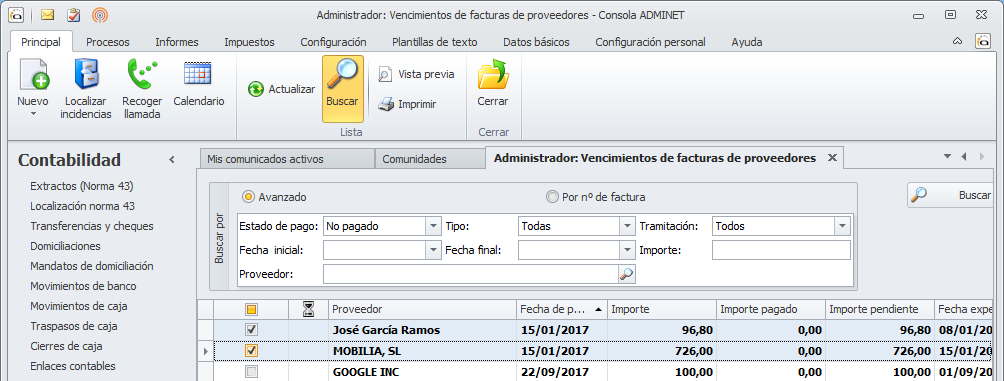1004x381 pixels.
Task: Open the Estado de pago dropdown
Action: tap(434, 226)
